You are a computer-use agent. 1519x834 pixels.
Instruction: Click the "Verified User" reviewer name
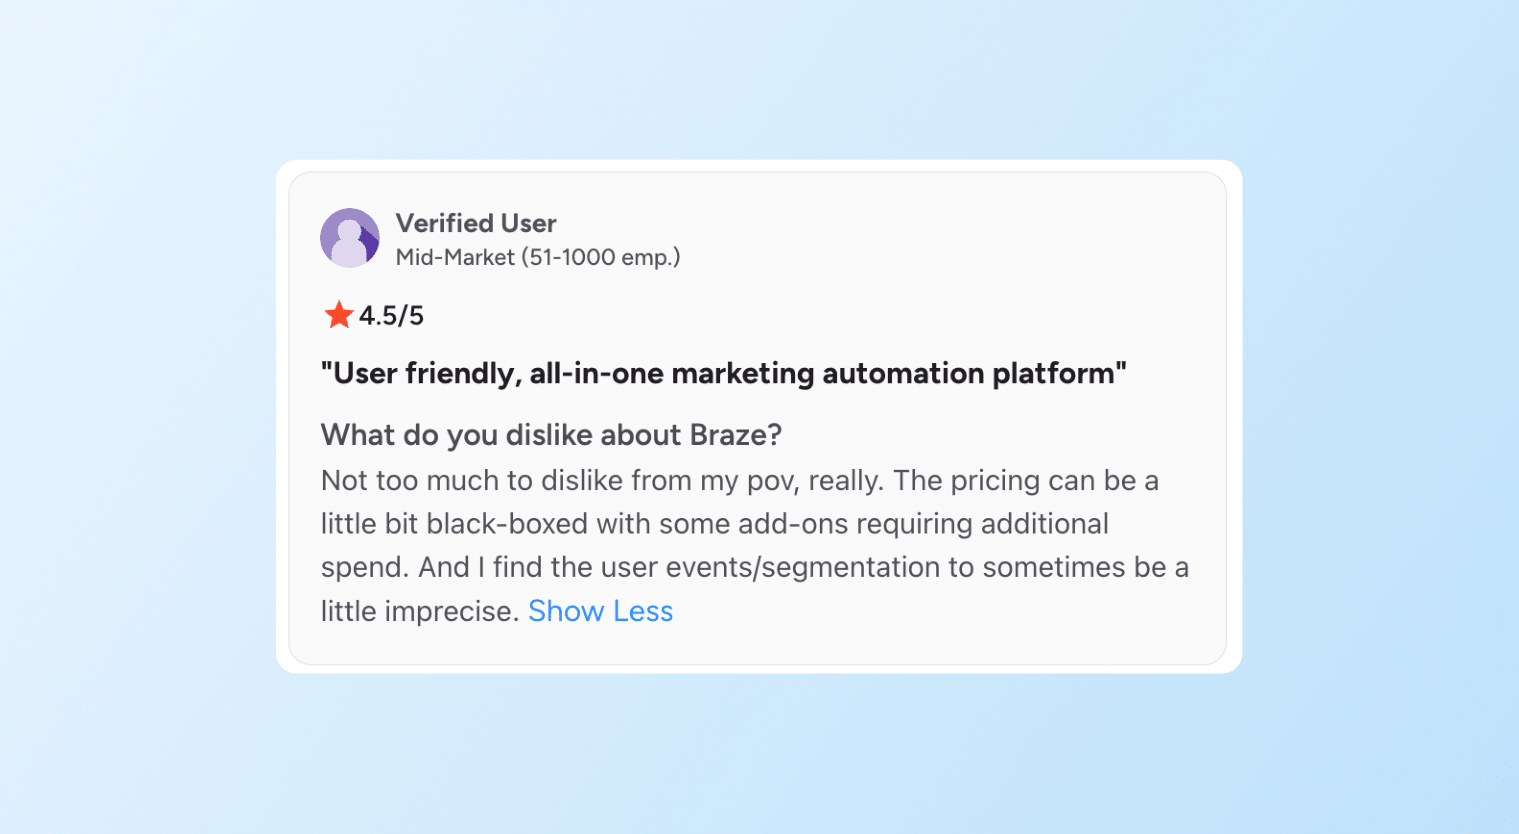pyautogui.click(x=476, y=223)
